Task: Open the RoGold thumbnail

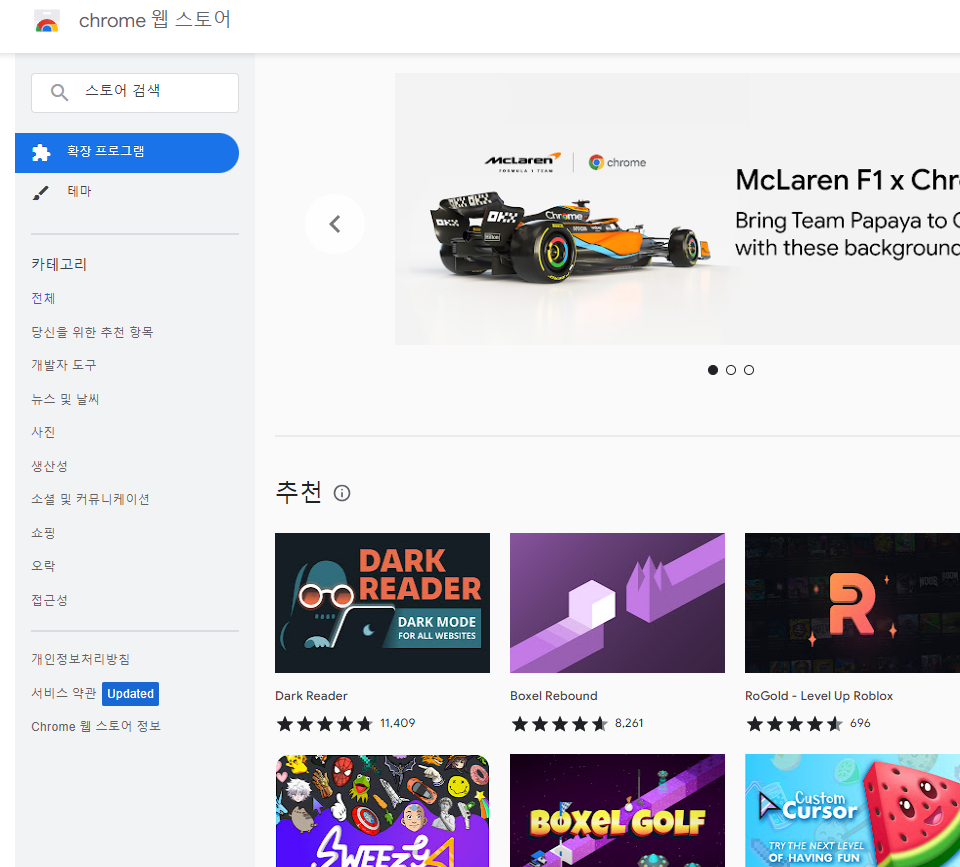Action: [852, 603]
